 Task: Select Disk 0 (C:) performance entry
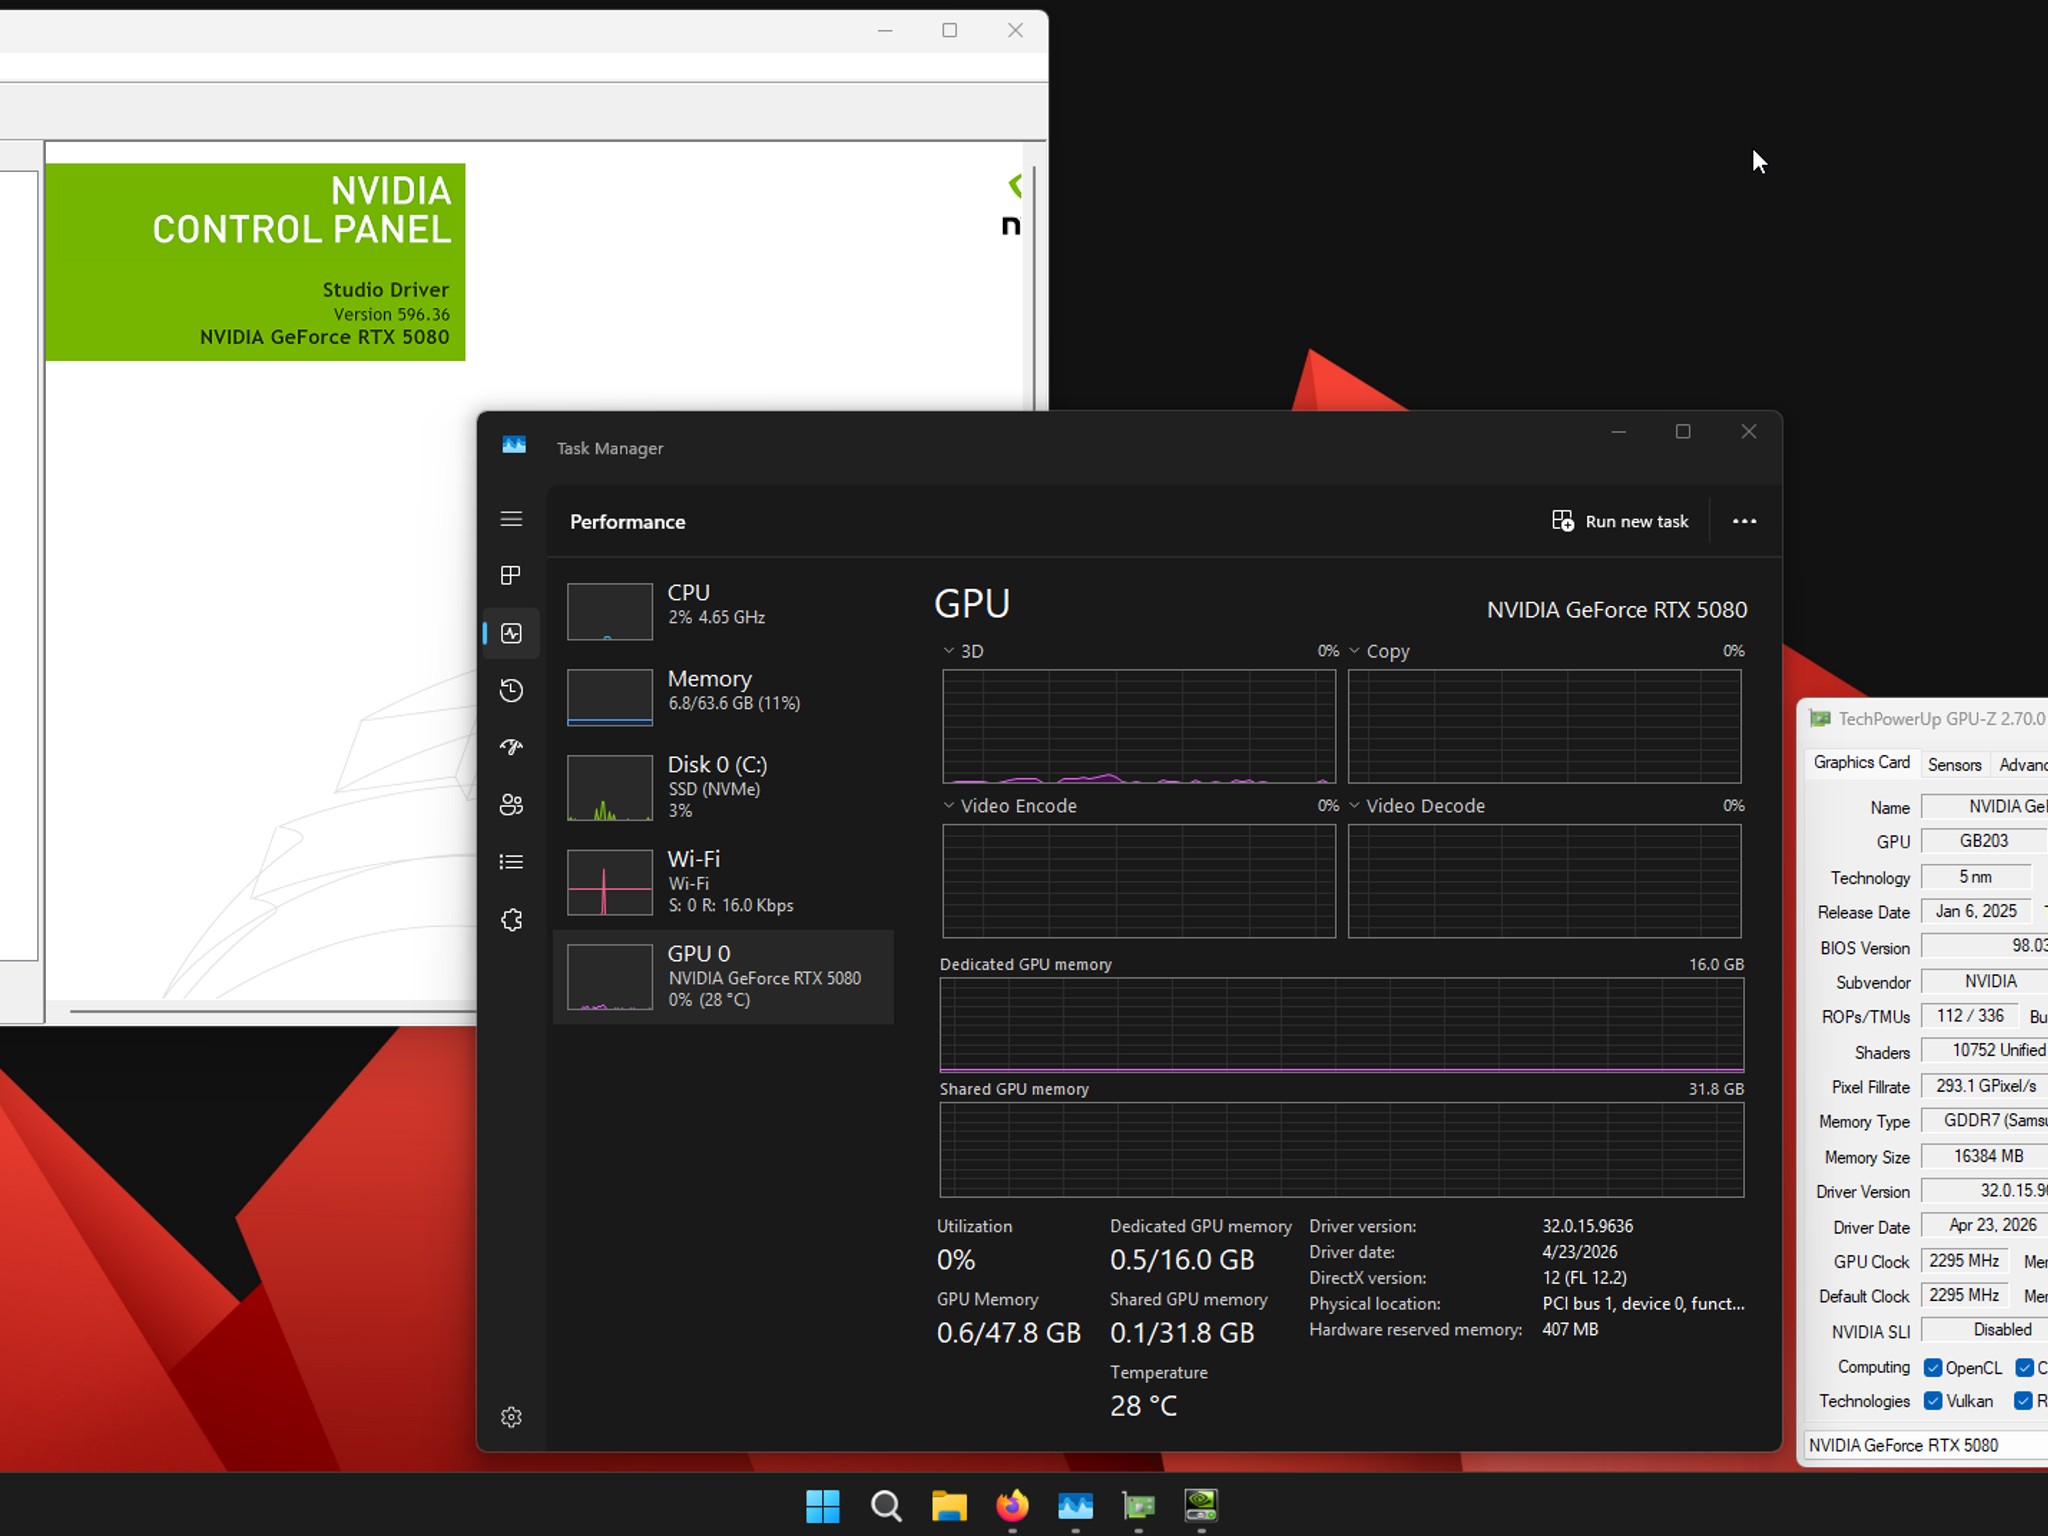tap(723, 787)
